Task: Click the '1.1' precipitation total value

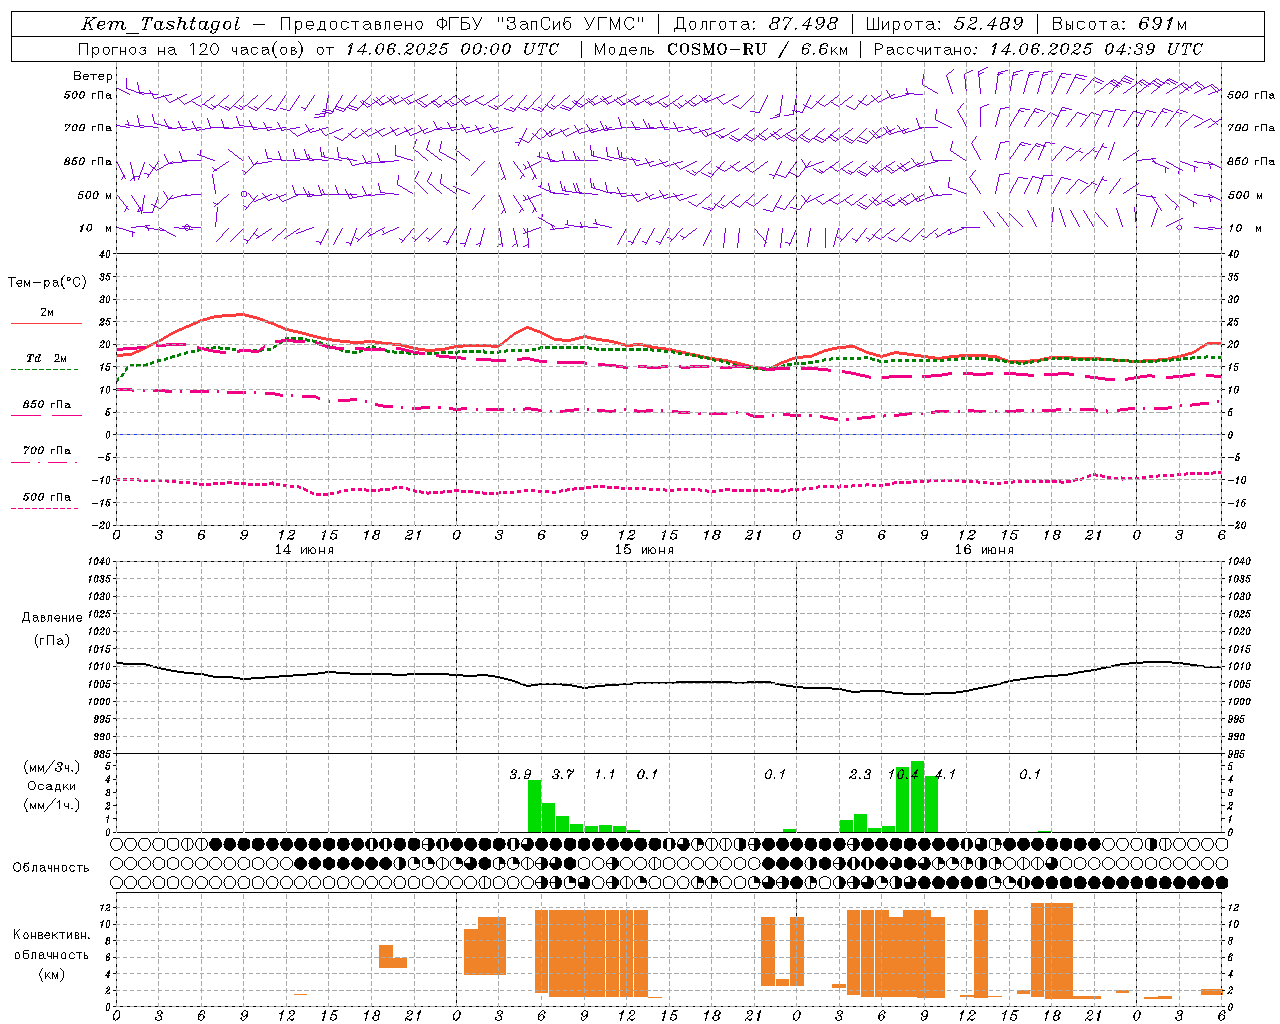Action: pos(605,774)
